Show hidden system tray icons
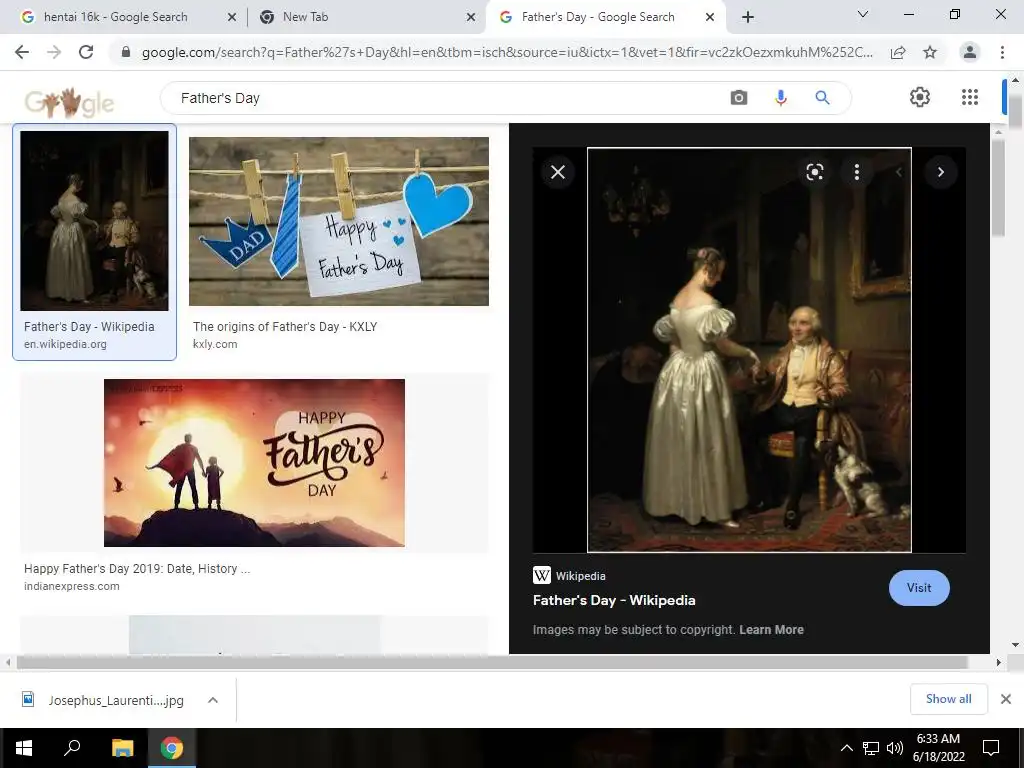The height and width of the screenshot is (768, 1024). (846, 748)
